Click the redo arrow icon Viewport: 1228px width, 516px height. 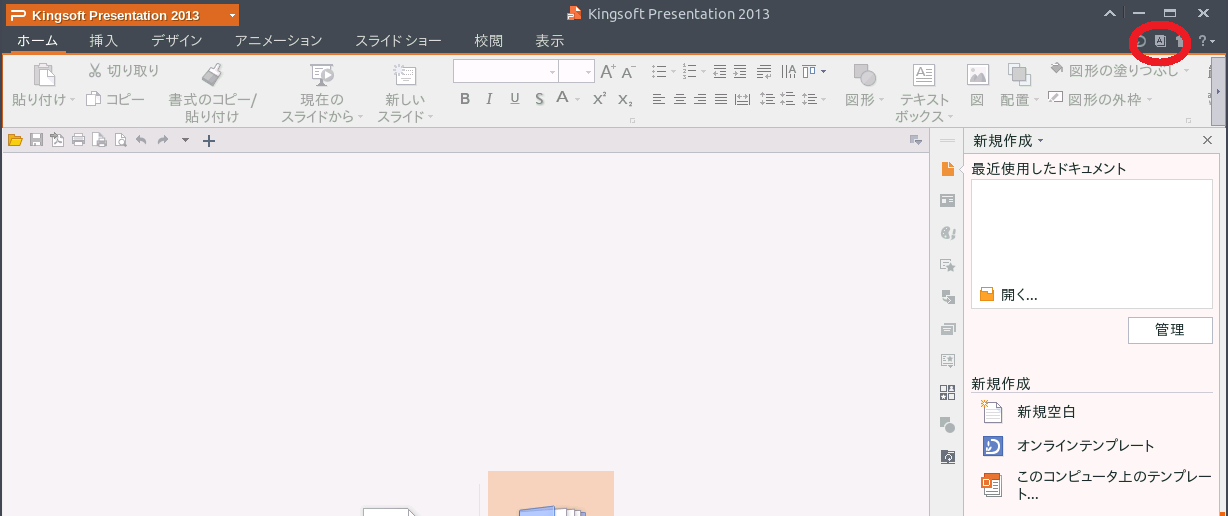(x=162, y=140)
